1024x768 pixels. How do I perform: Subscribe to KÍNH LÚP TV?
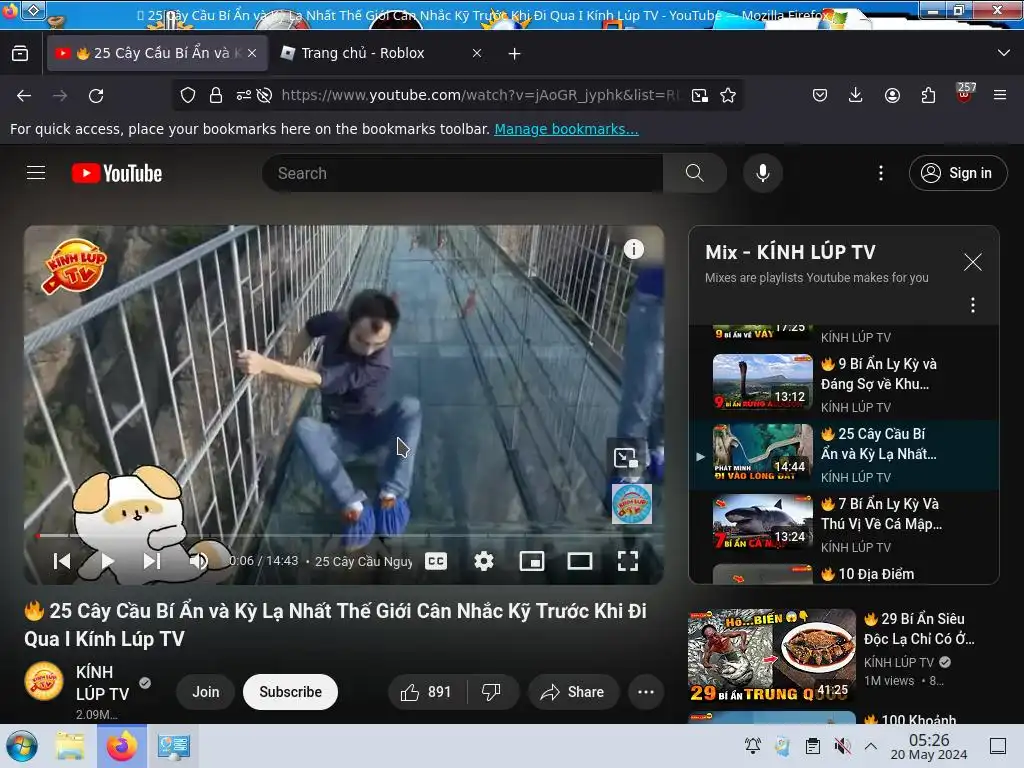click(x=291, y=692)
